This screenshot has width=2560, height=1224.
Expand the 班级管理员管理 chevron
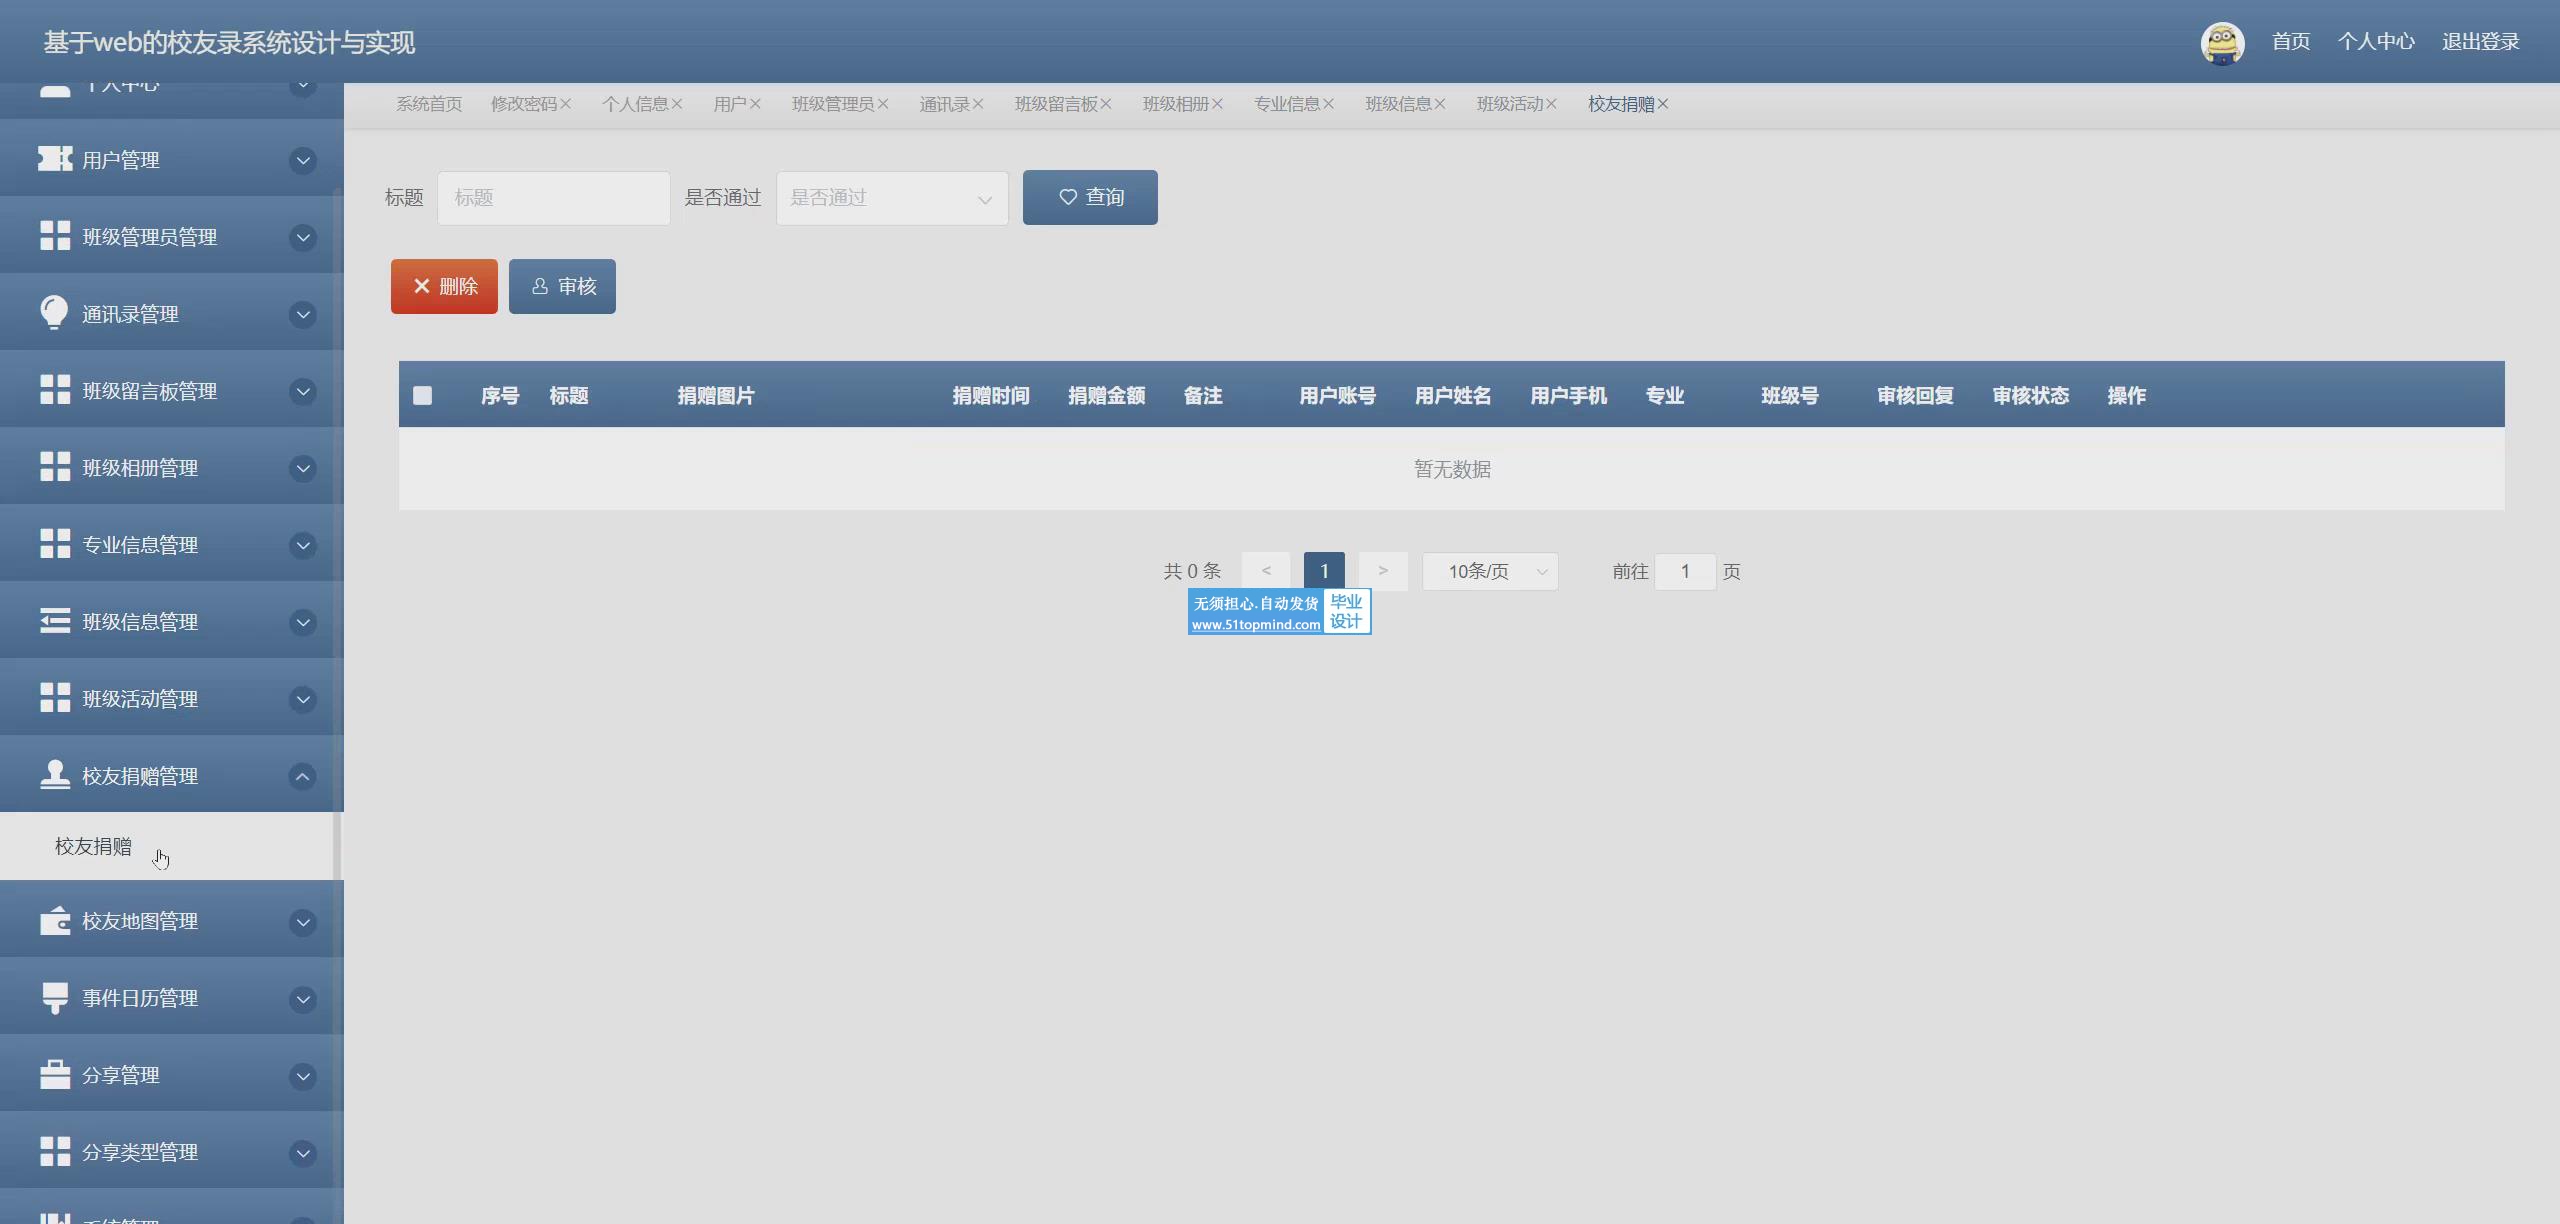(x=303, y=237)
